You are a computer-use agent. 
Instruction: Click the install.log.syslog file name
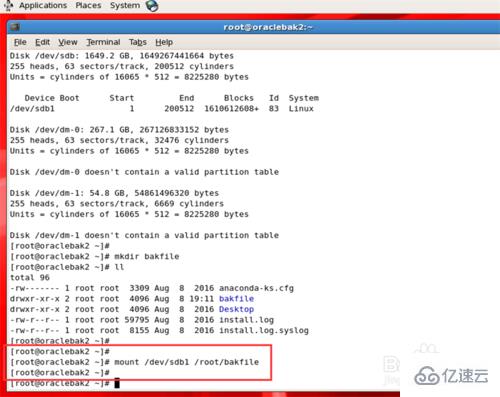point(264,331)
